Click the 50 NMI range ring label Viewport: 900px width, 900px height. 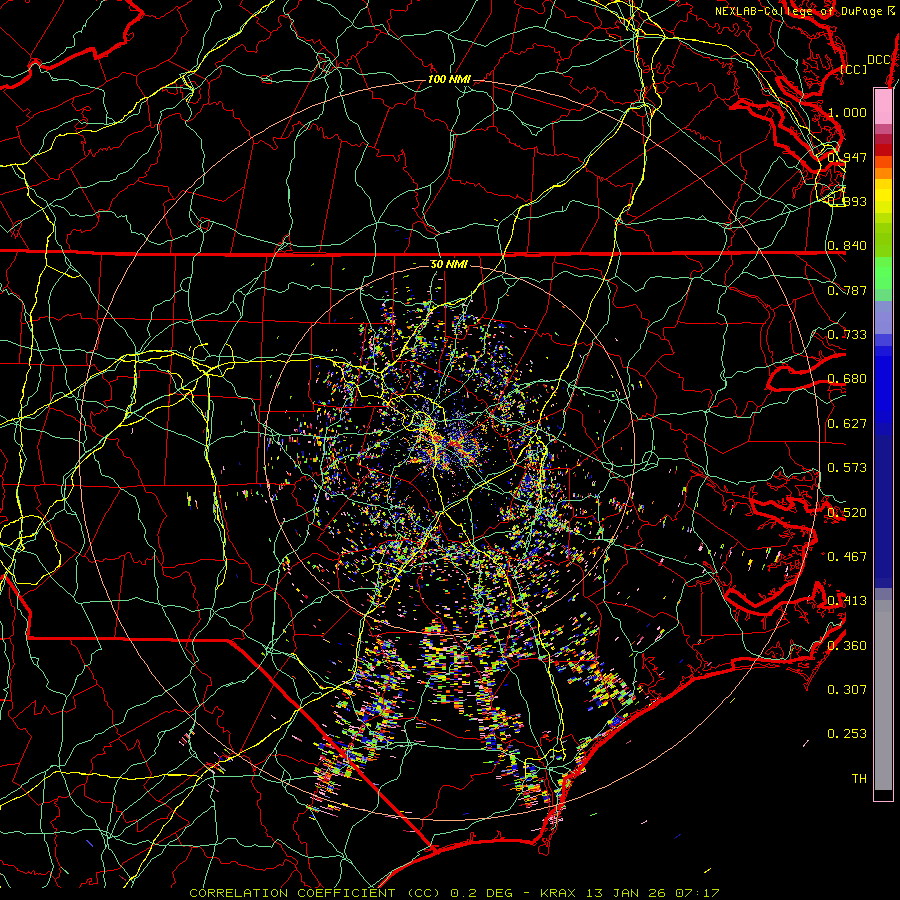[x=449, y=264]
